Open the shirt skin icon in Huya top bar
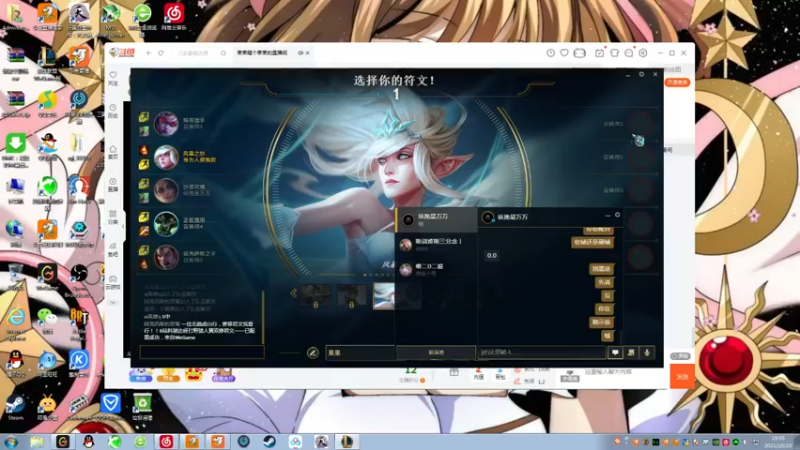Viewport: 800px width, 450px height. 614,53
